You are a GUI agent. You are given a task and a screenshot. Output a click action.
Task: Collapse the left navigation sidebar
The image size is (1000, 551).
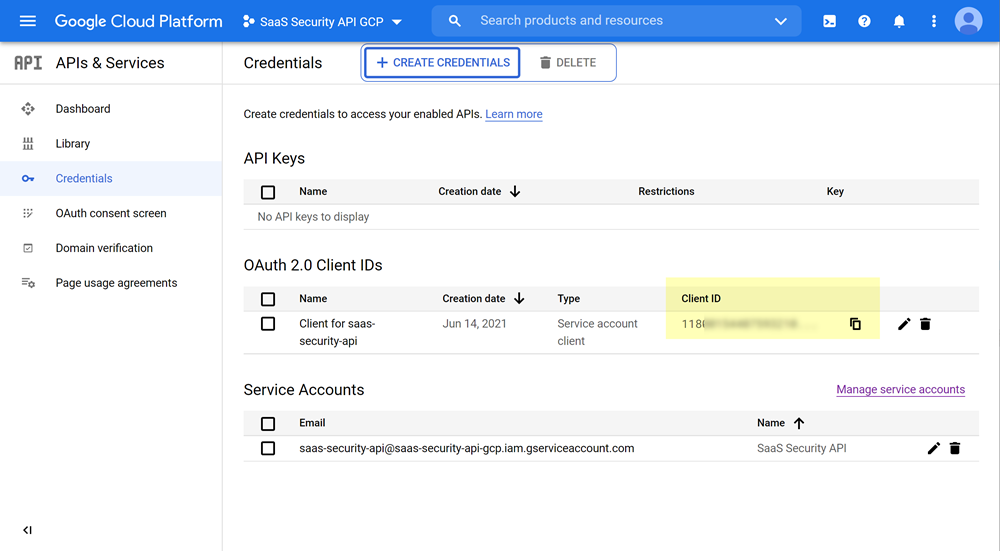[27, 530]
